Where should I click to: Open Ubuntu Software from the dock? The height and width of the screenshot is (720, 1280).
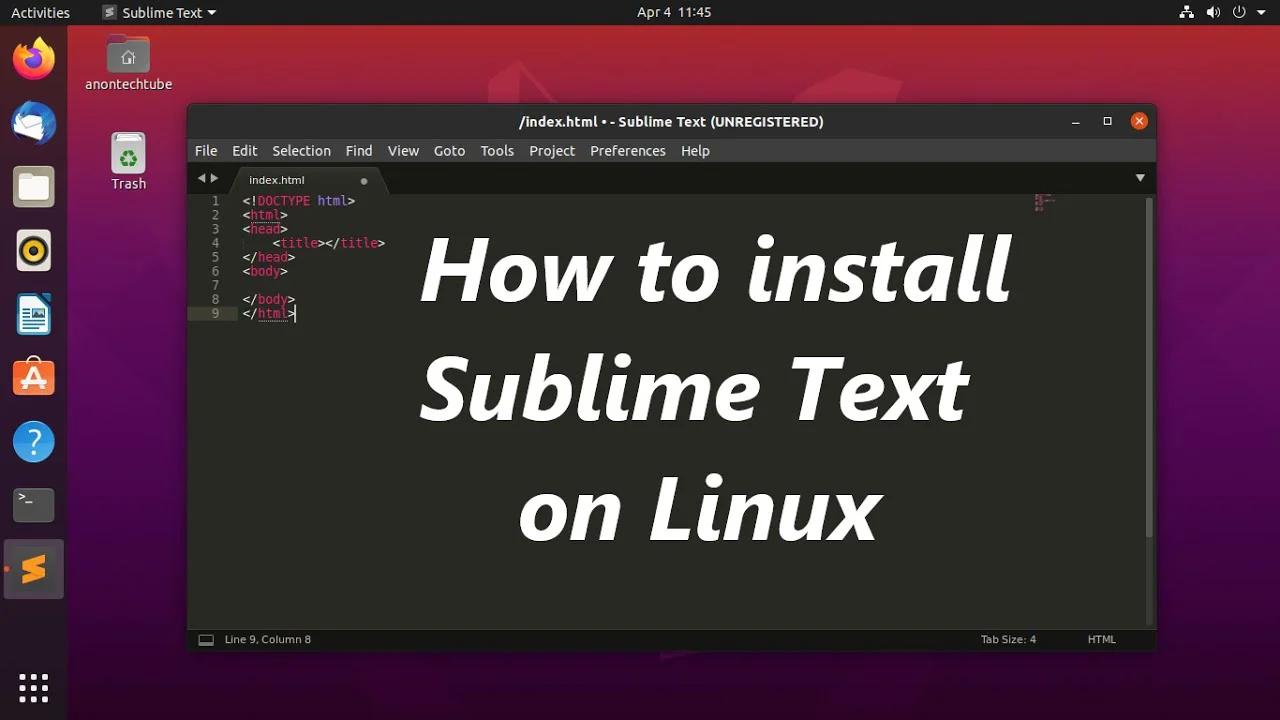click(33, 377)
